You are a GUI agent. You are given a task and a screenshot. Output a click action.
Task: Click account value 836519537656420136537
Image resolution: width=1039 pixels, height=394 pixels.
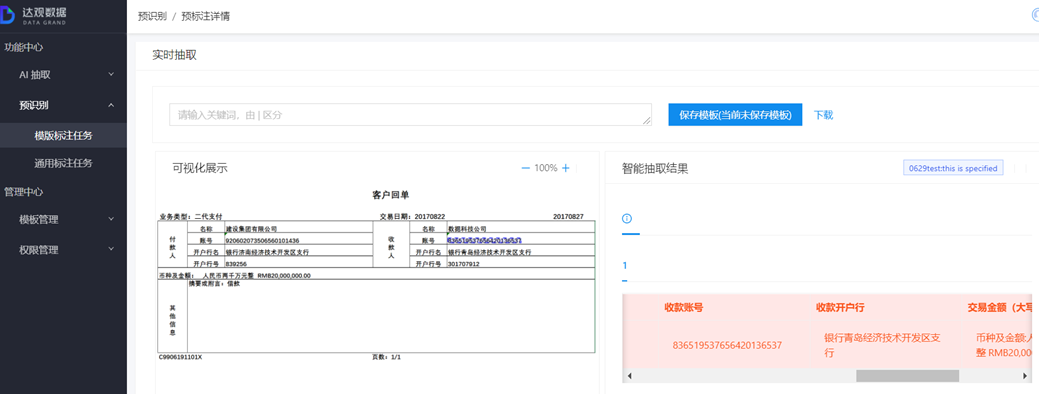tap(727, 345)
